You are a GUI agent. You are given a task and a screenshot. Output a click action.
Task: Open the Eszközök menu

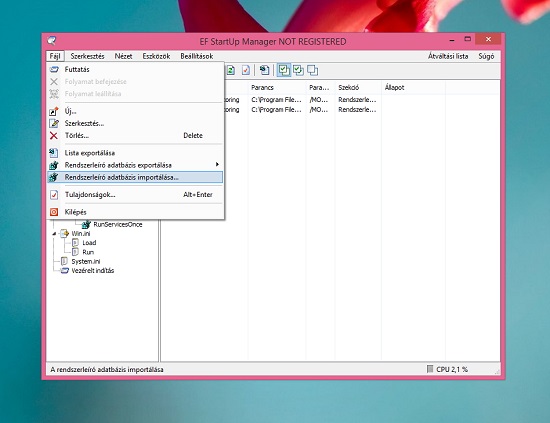click(156, 56)
